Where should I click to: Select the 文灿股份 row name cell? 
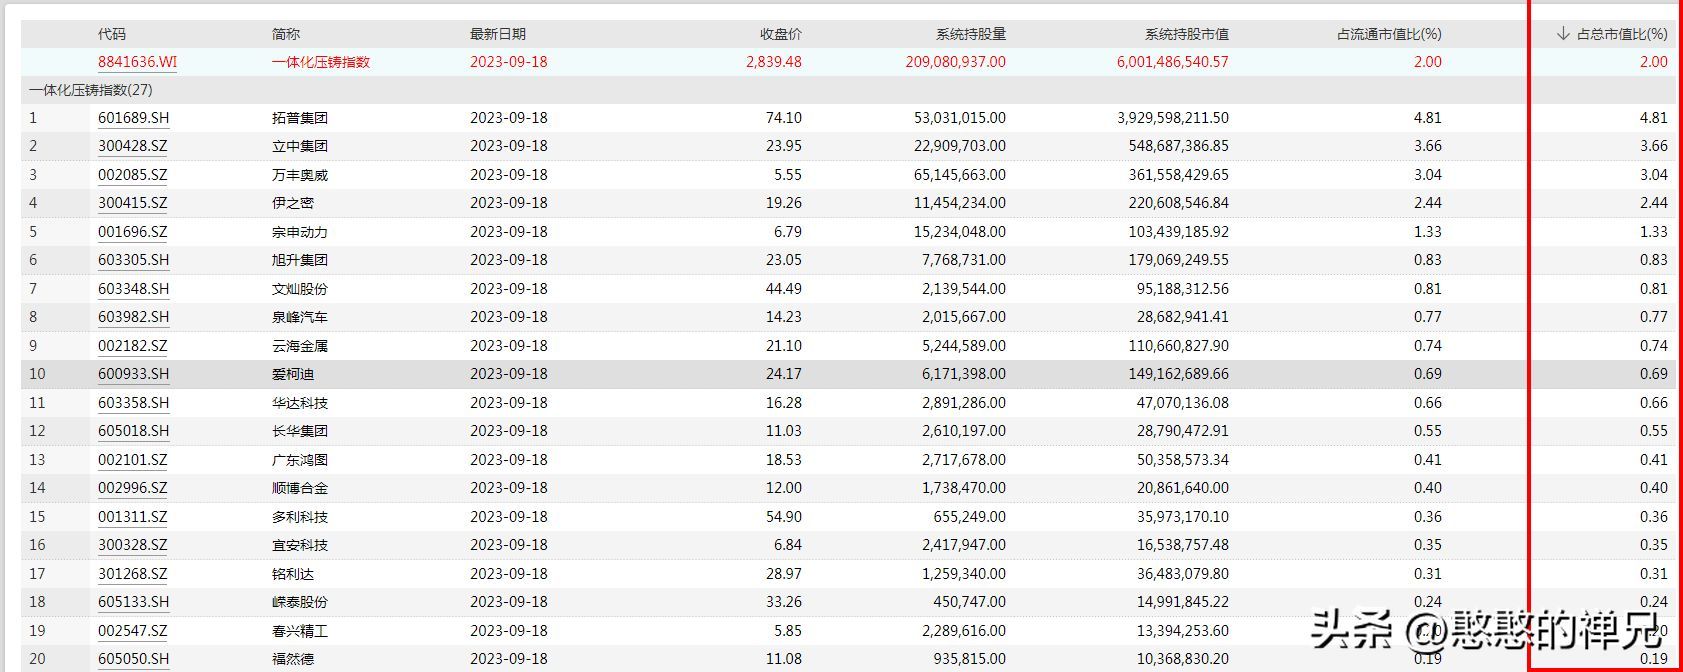pos(299,289)
